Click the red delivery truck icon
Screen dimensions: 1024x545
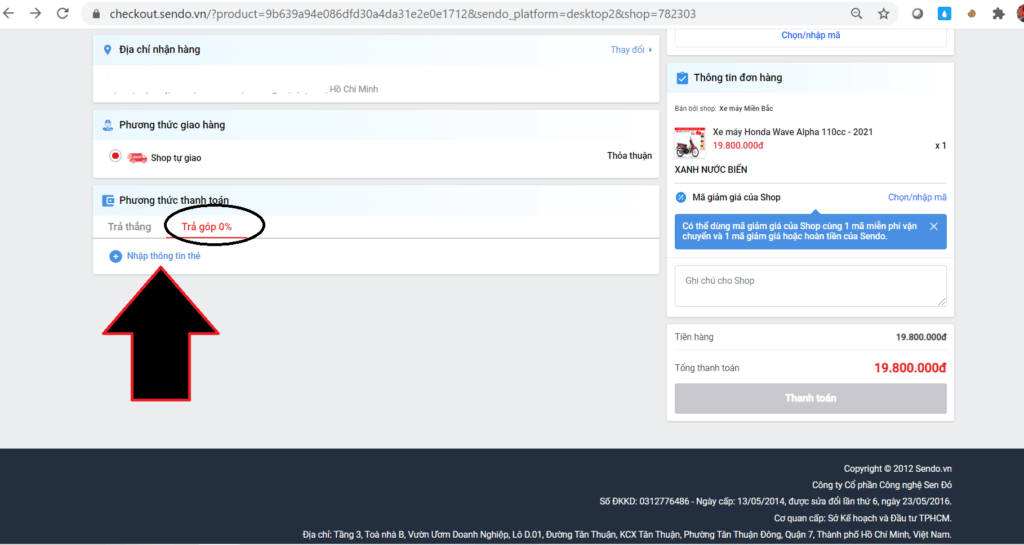(136, 157)
